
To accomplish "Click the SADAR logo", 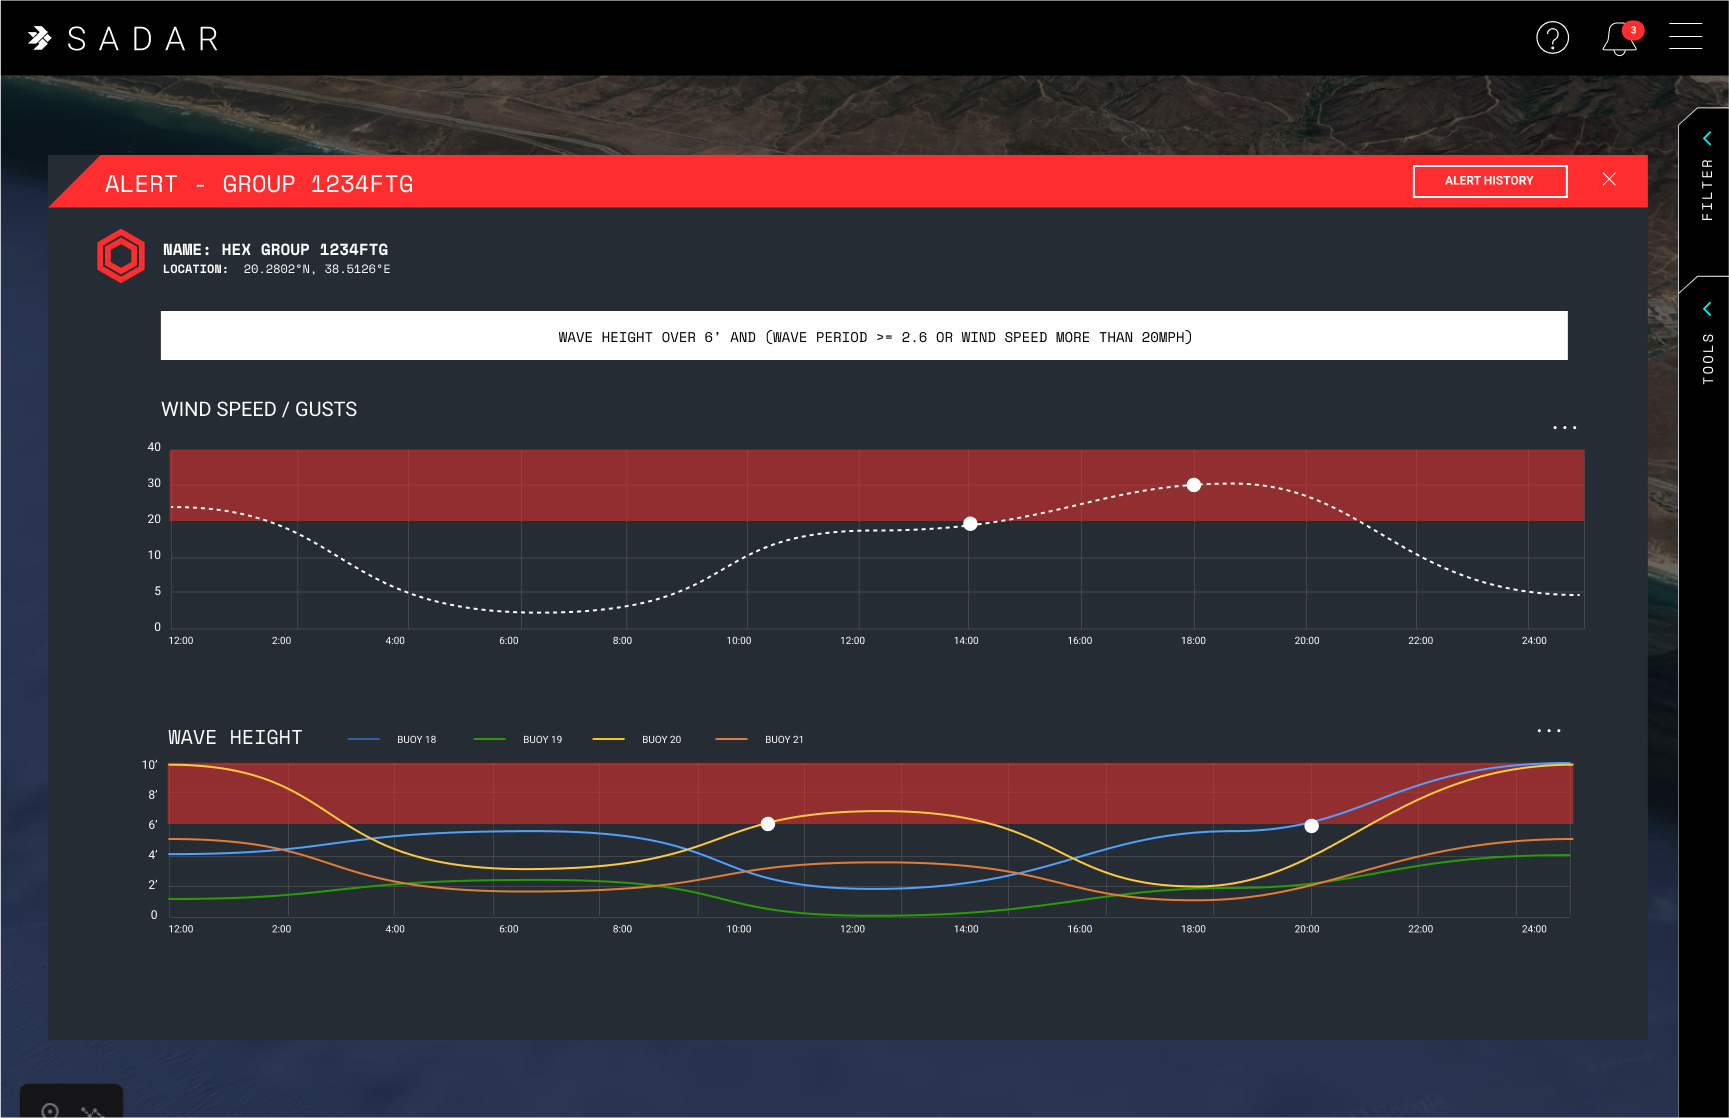I will pos(124,39).
